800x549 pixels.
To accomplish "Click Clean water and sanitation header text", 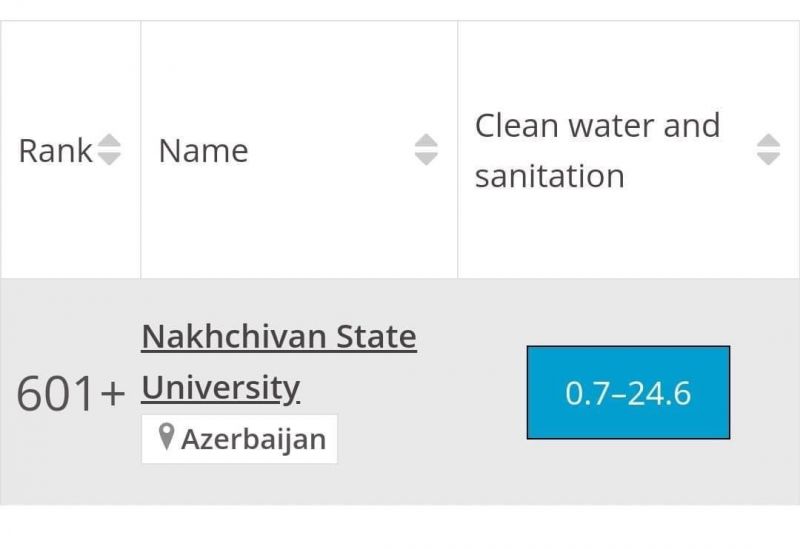I will click(597, 151).
